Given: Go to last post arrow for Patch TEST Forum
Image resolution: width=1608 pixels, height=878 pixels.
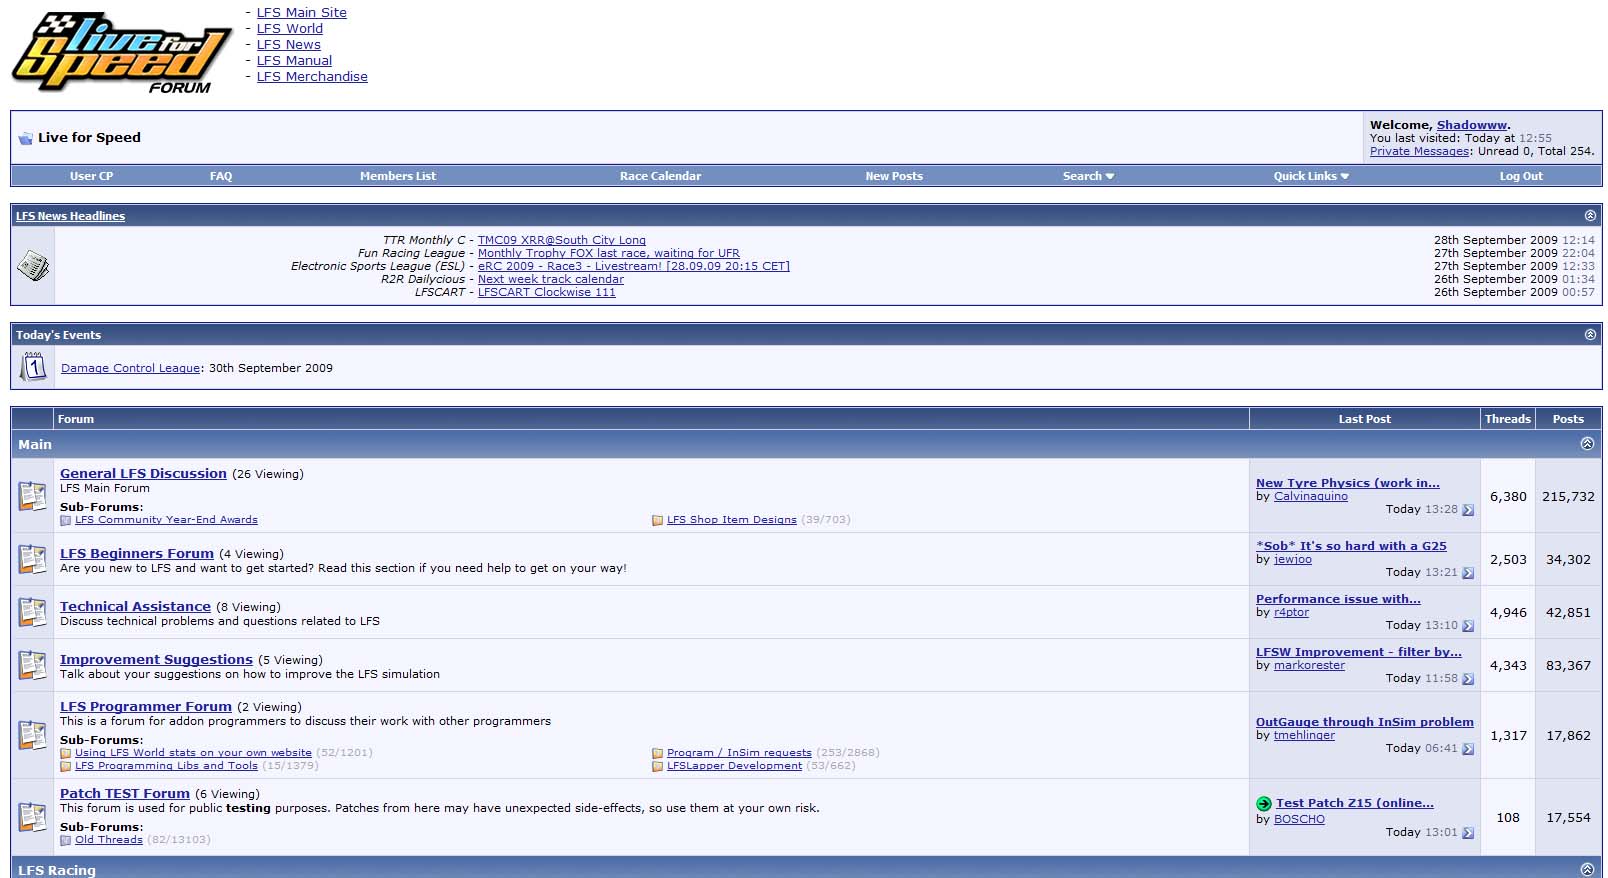Looking at the screenshot, I should (x=1468, y=833).
